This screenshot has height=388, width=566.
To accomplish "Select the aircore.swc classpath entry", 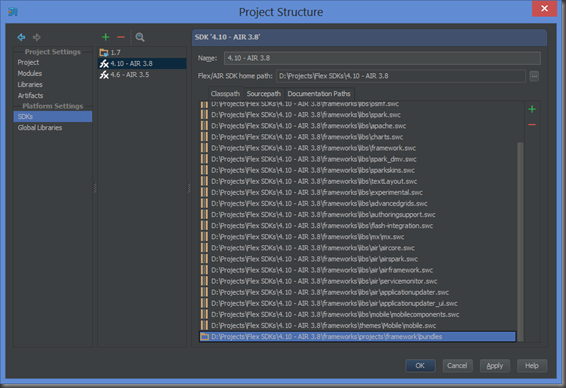I will pyautogui.click(x=357, y=248).
